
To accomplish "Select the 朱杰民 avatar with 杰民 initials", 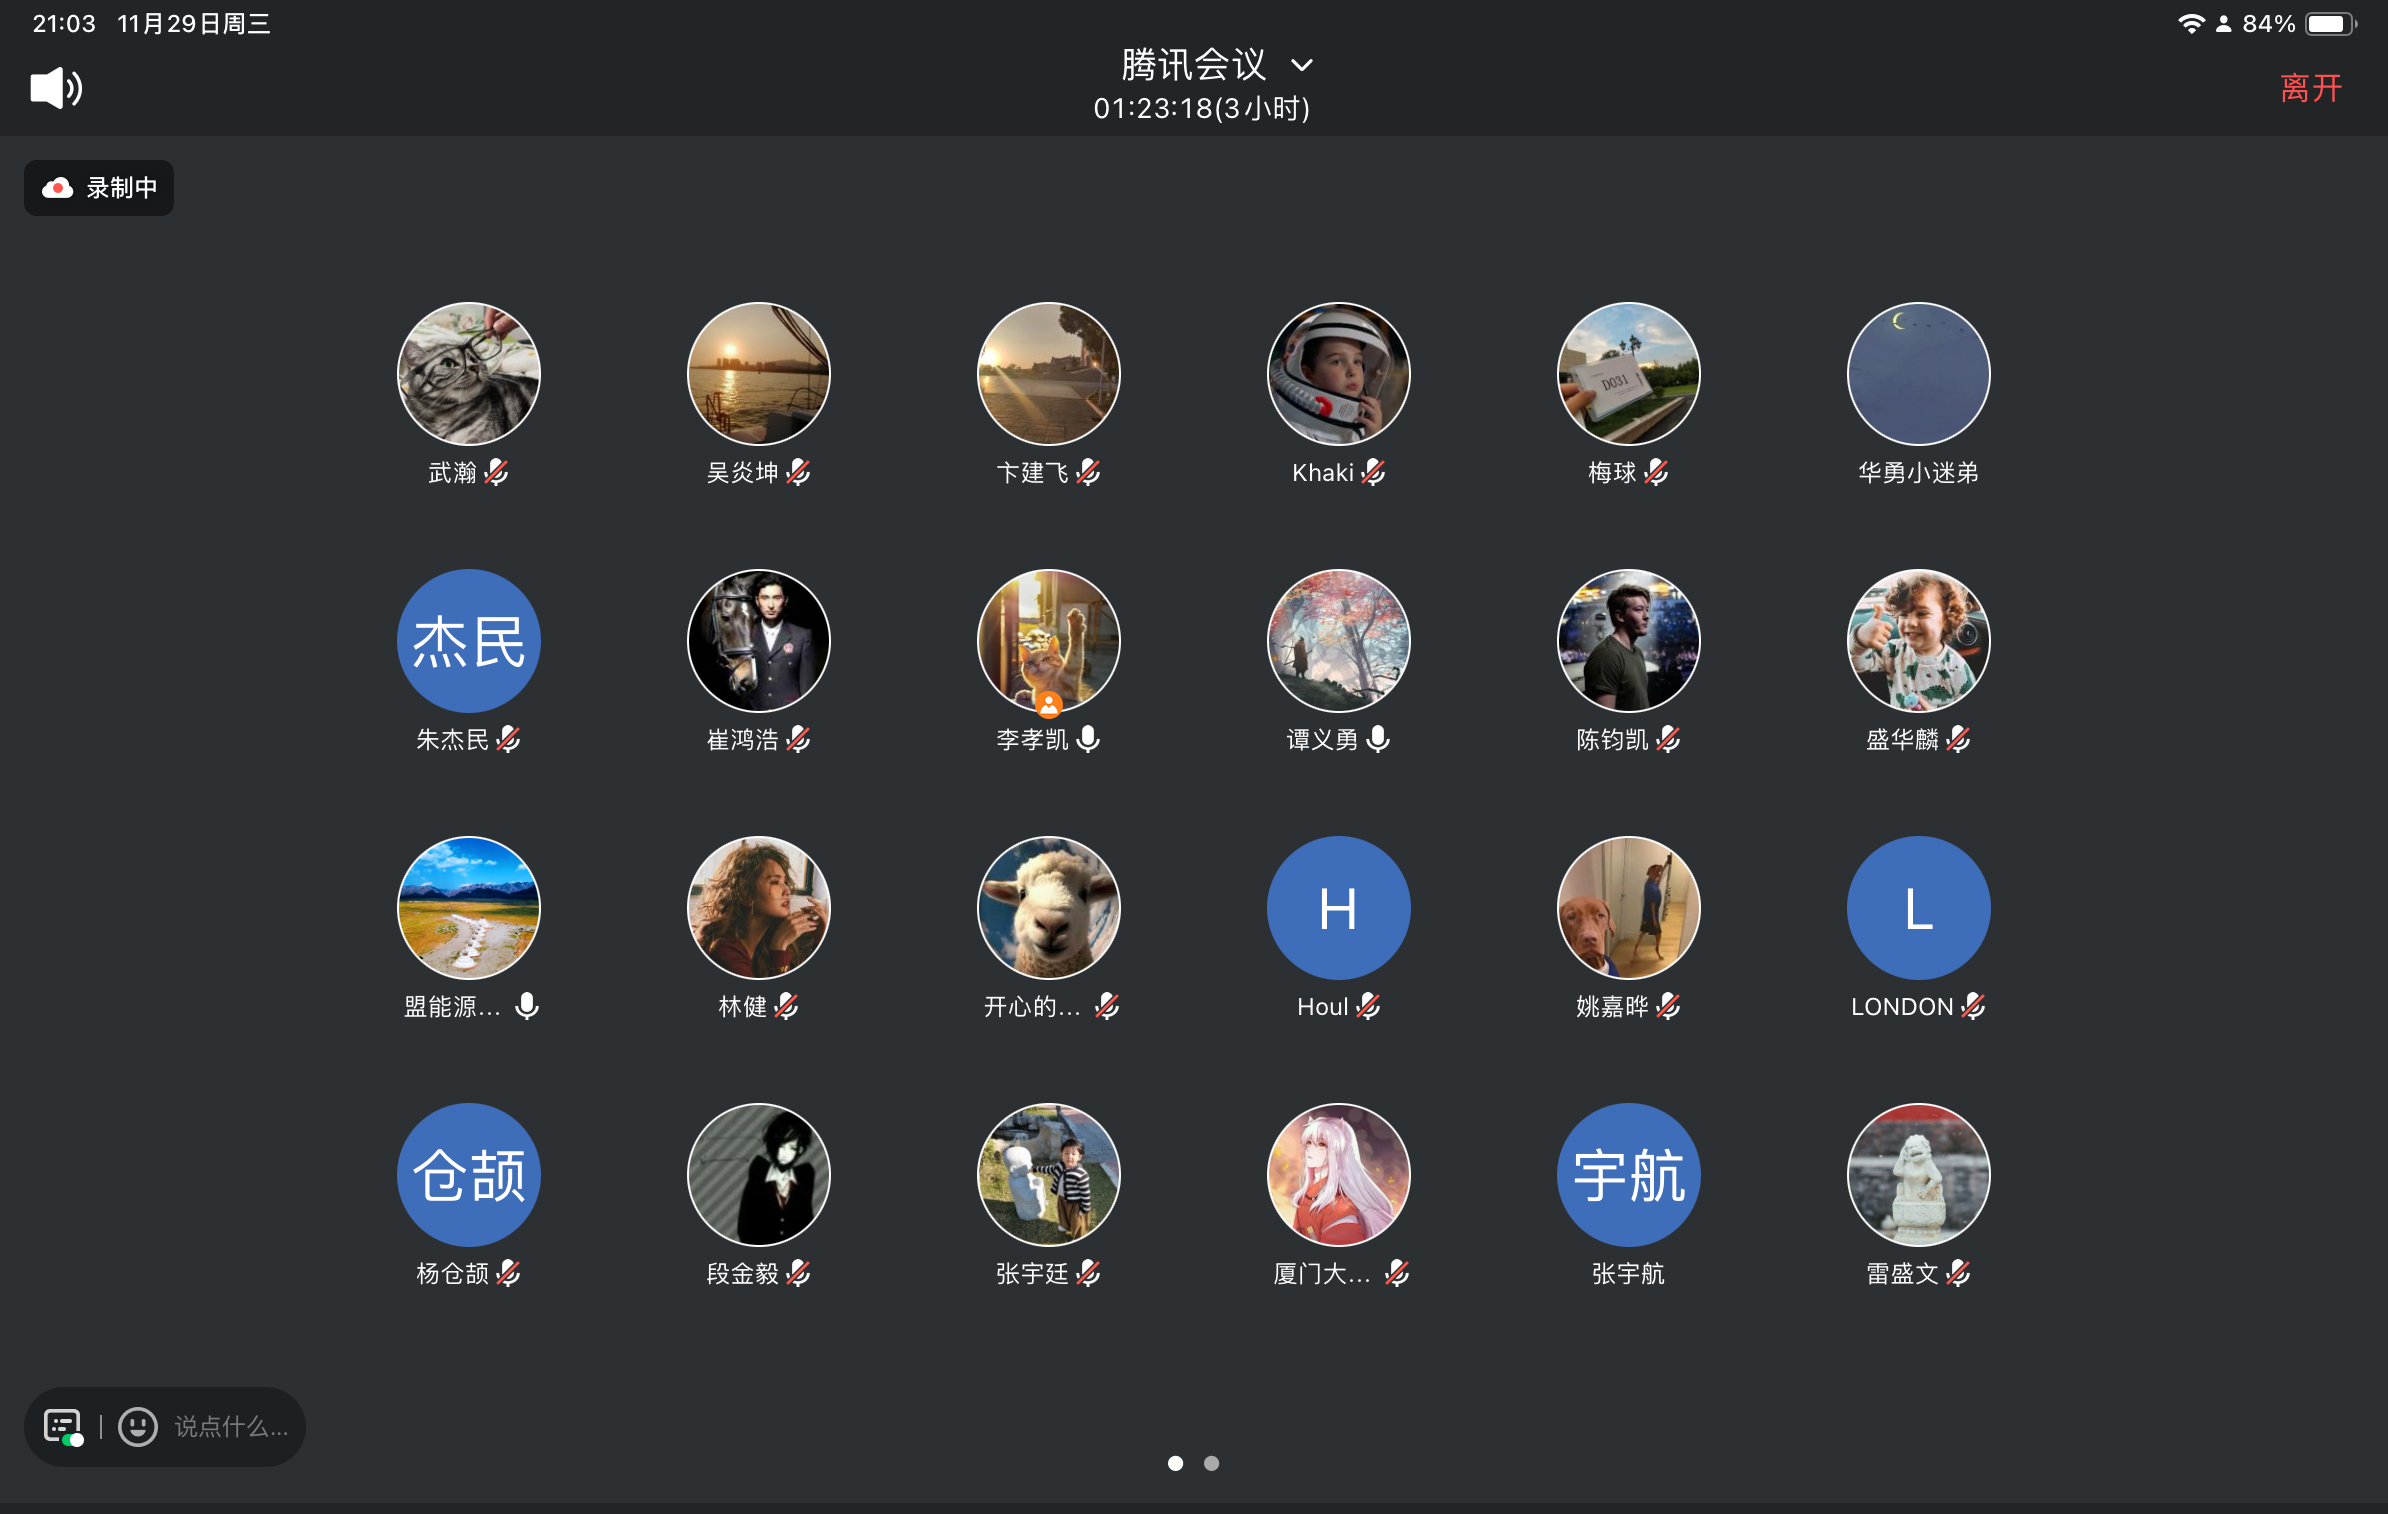I will (x=469, y=641).
